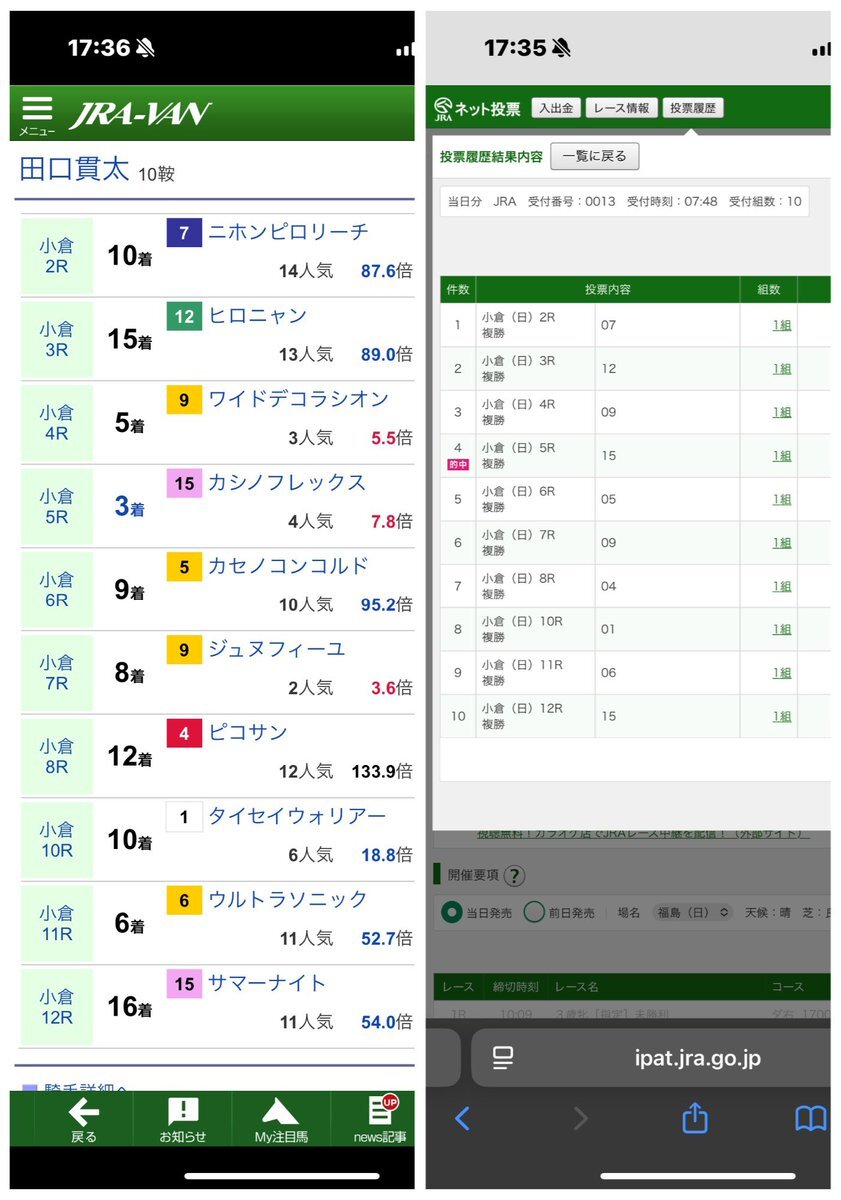Select 当日発売 radio button

452,912
